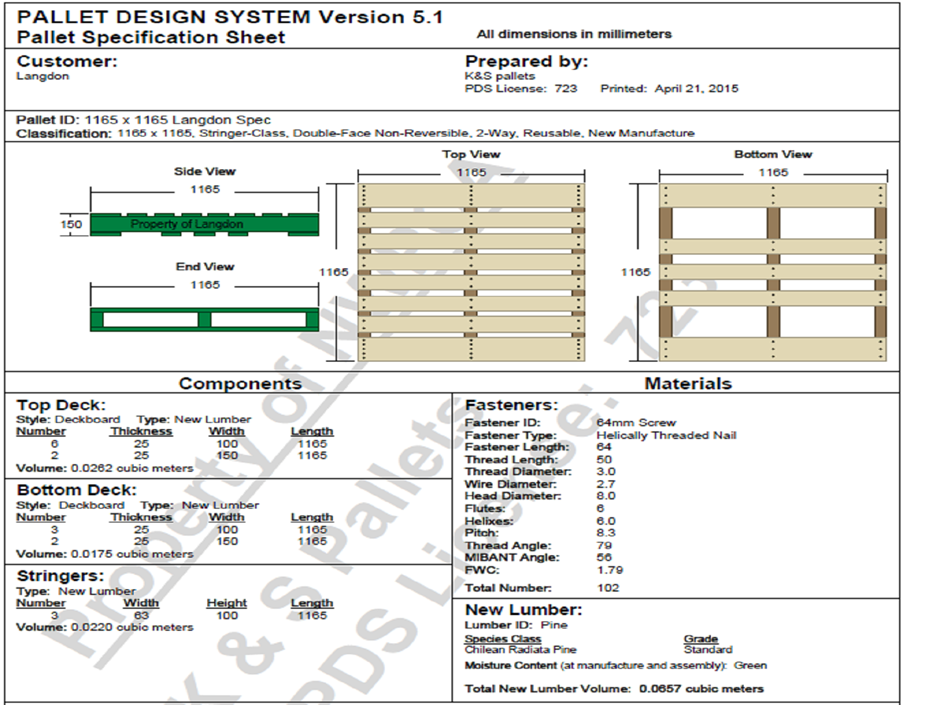
Task: Select the Bottom Deck heading
Action: [76, 491]
